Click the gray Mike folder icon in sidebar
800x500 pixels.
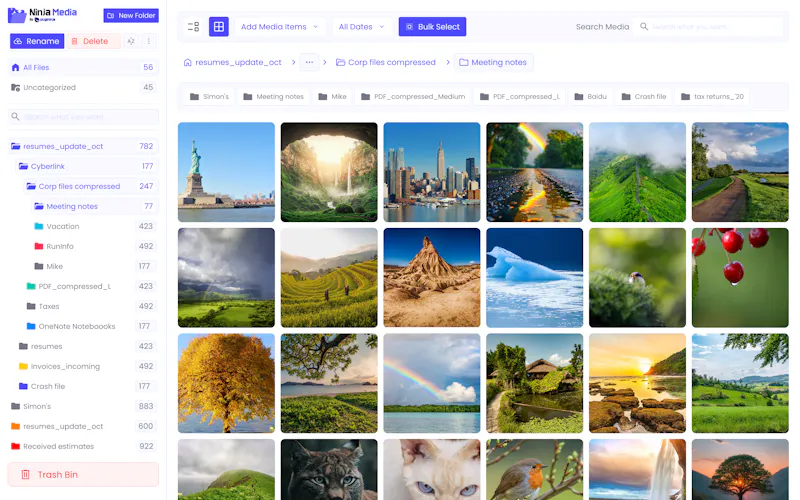pos(39,266)
